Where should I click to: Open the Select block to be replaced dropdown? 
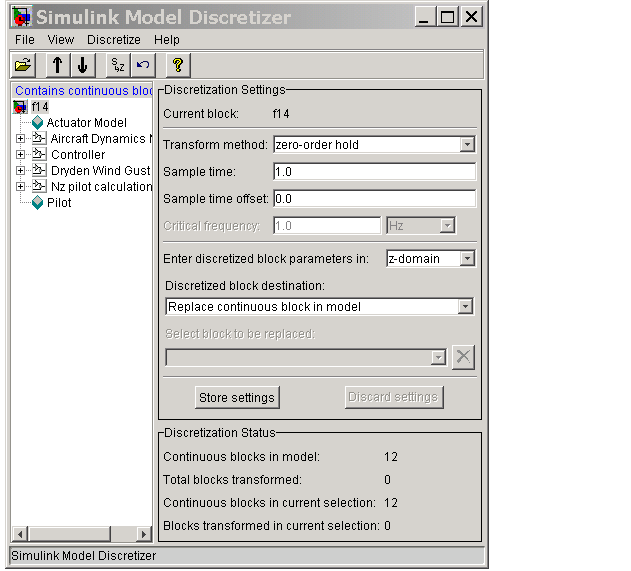(x=438, y=357)
